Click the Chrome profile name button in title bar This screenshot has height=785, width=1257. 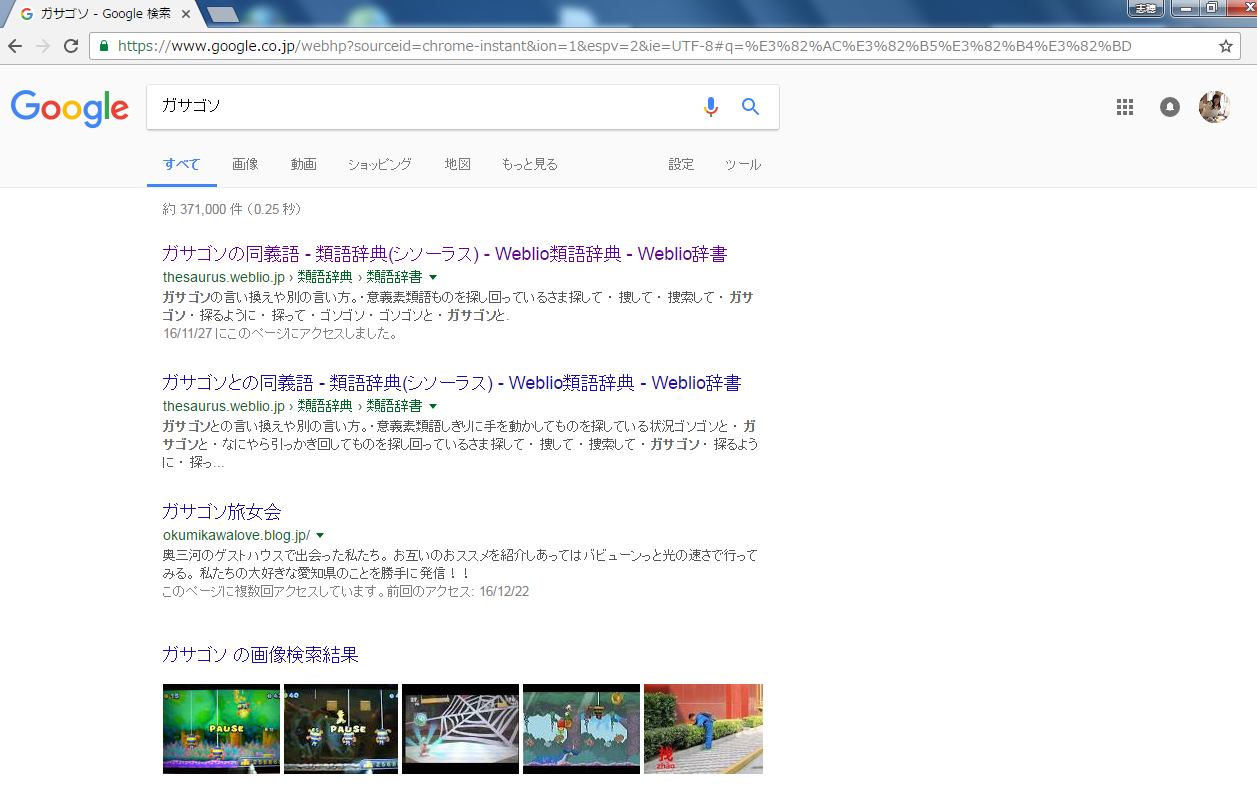tap(1145, 8)
